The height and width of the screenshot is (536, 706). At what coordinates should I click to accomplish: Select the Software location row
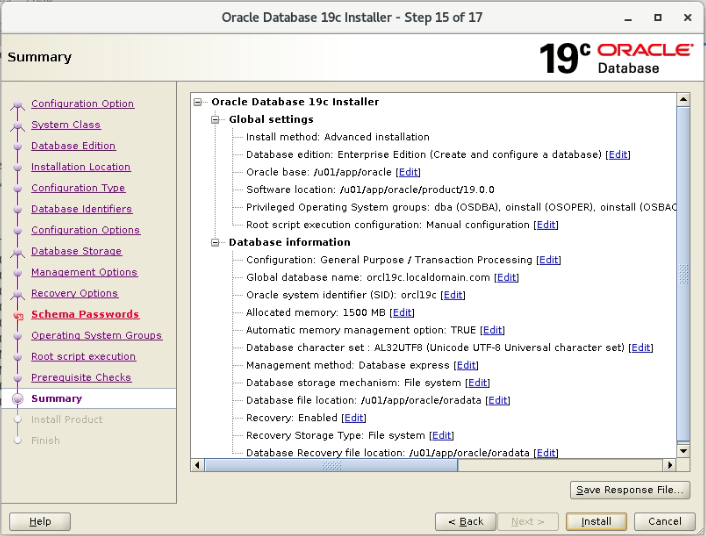(x=370, y=190)
